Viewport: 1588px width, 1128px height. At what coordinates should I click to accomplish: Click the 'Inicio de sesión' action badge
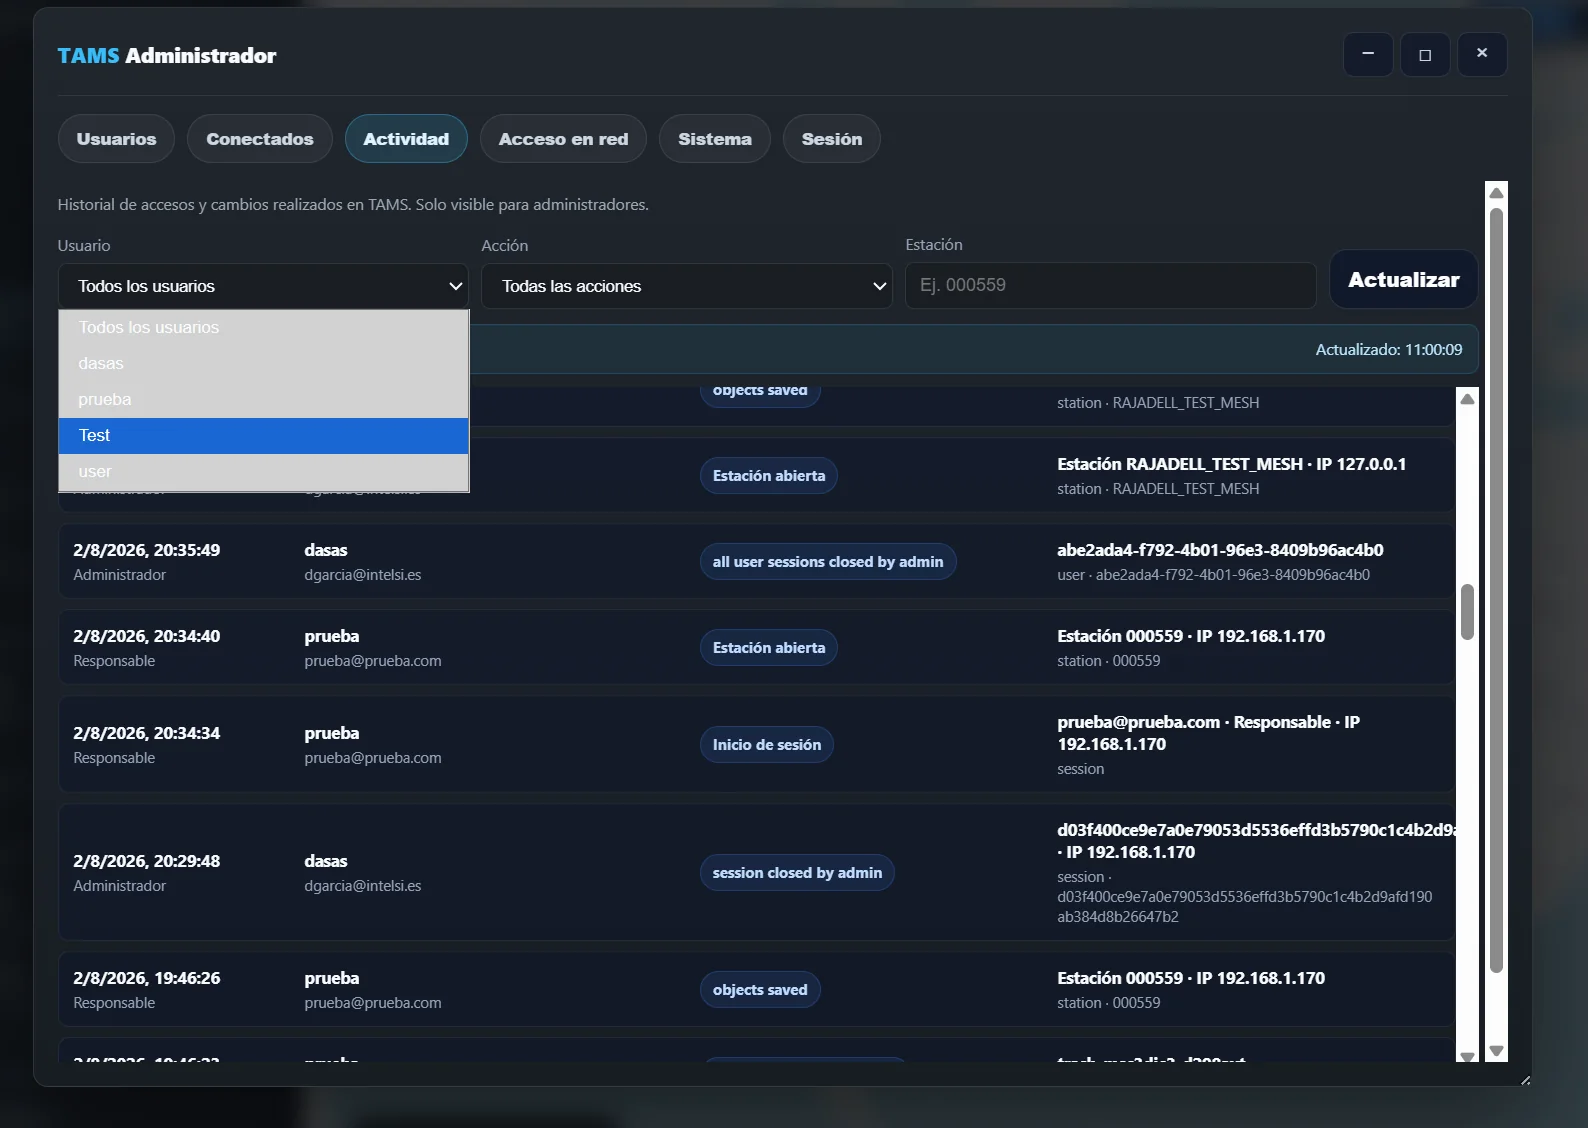(767, 745)
